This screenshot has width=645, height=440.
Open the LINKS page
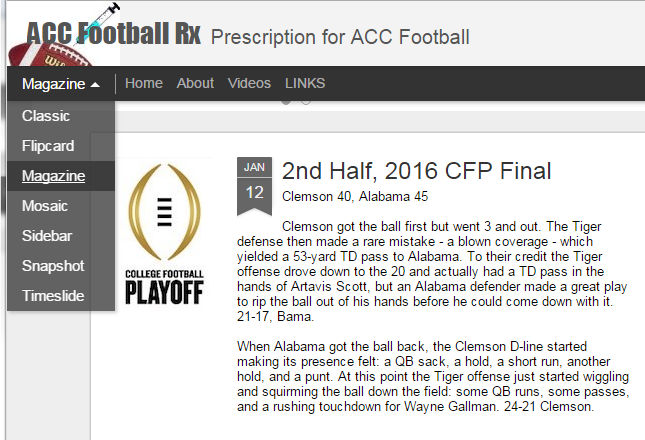(x=305, y=84)
